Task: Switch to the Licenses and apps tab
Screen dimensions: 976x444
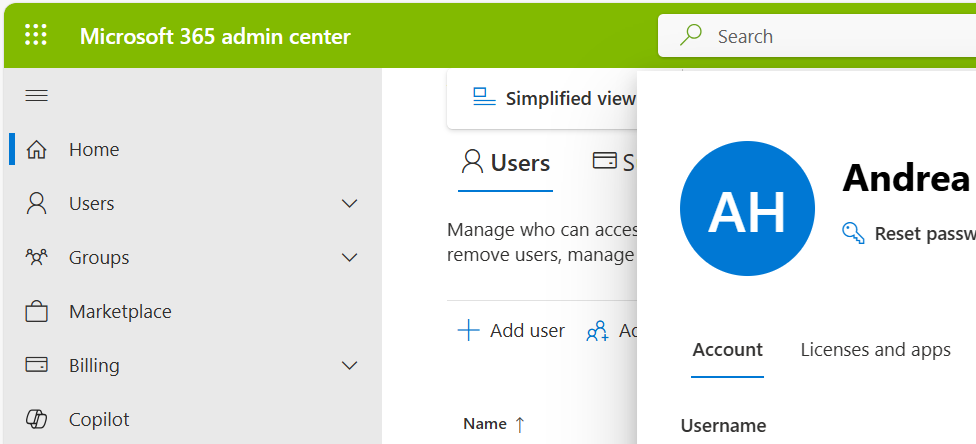Action: 875,350
